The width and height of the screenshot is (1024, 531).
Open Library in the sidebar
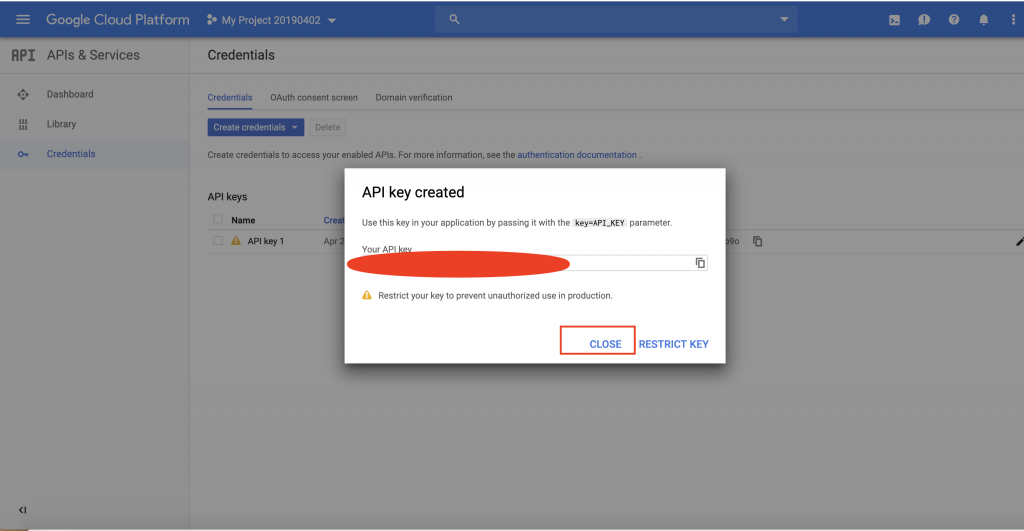61,124
